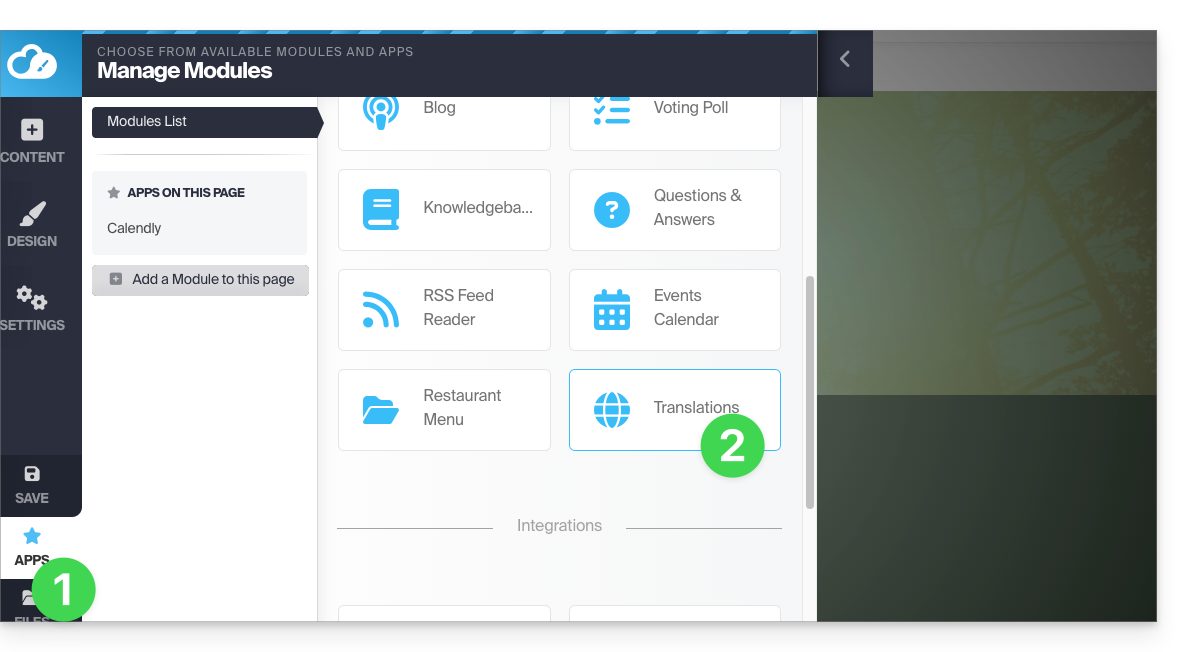Click the star icon beside Apps On This Page
Image resolution: width=1187 pixels, height=652 pixels.
(114, 192)
